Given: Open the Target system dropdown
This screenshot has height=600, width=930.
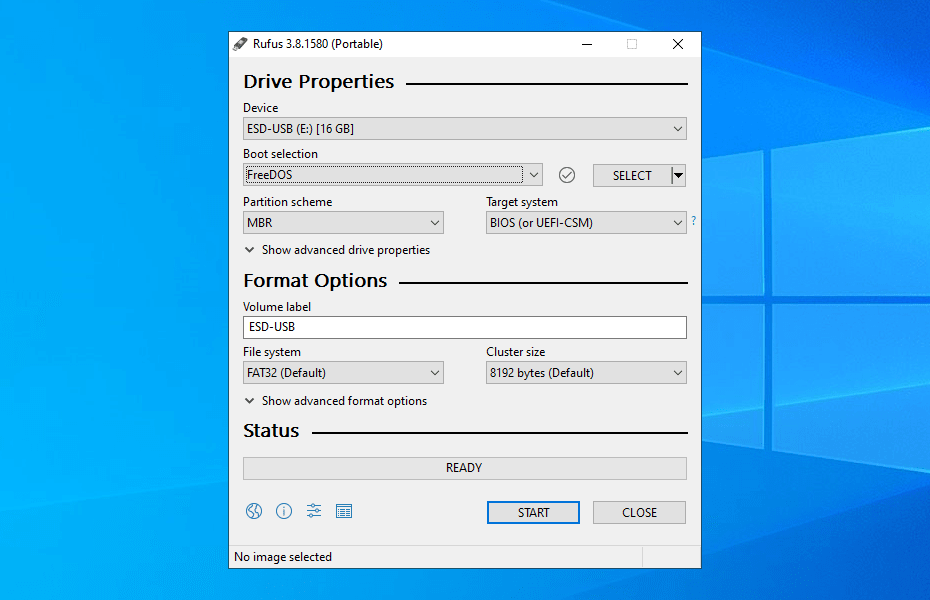Looking at the screenshot, I should (586, 223).
